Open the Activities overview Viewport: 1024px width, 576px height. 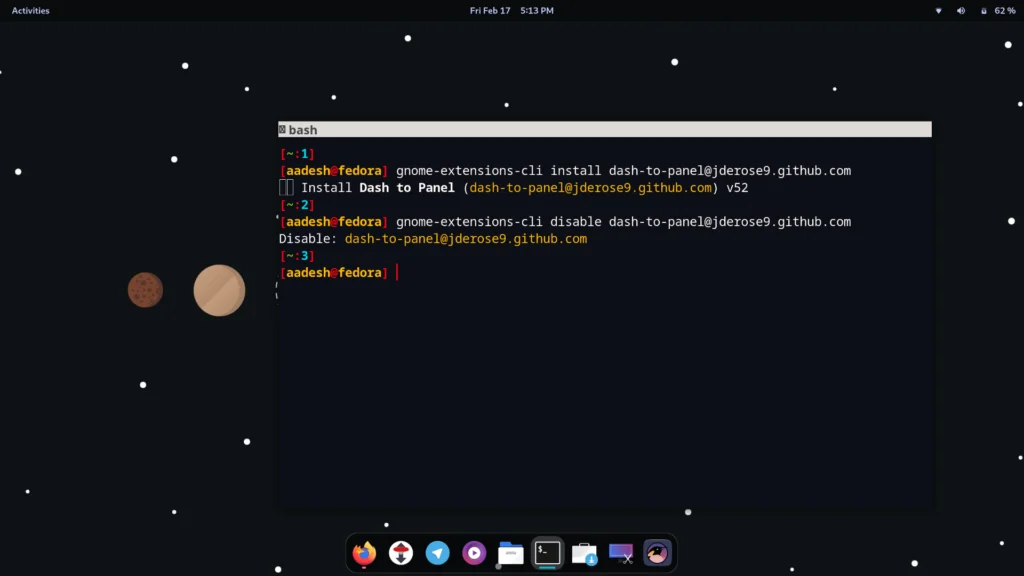(30, 11)
